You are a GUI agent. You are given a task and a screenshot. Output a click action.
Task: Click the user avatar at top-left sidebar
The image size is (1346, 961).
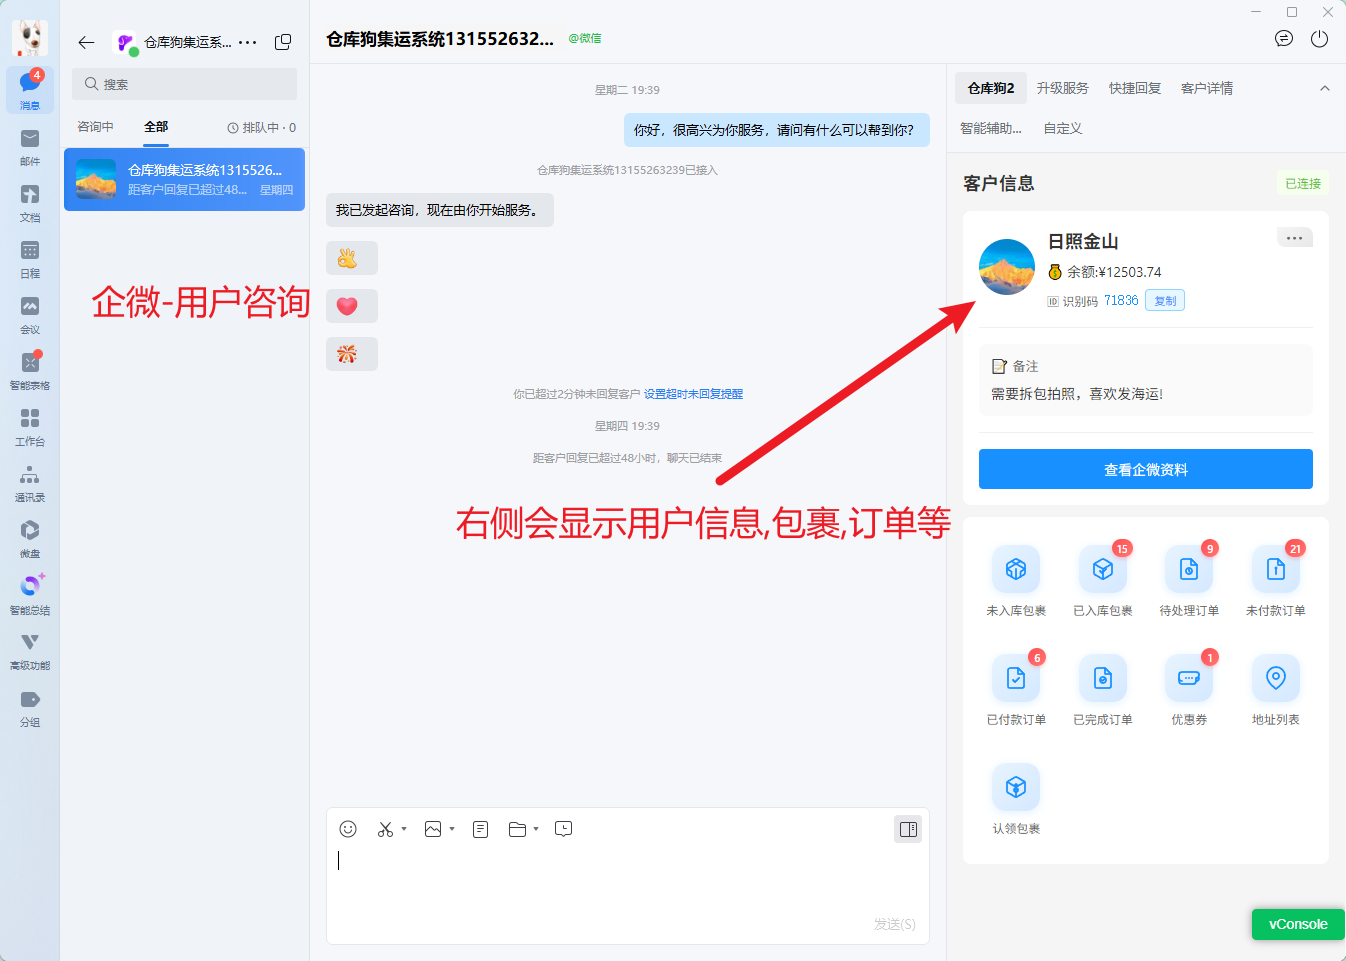pyautogui.click(x=30, y=38)
